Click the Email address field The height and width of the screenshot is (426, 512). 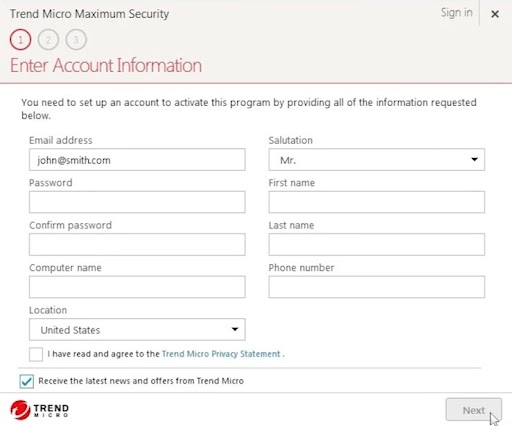137,160
